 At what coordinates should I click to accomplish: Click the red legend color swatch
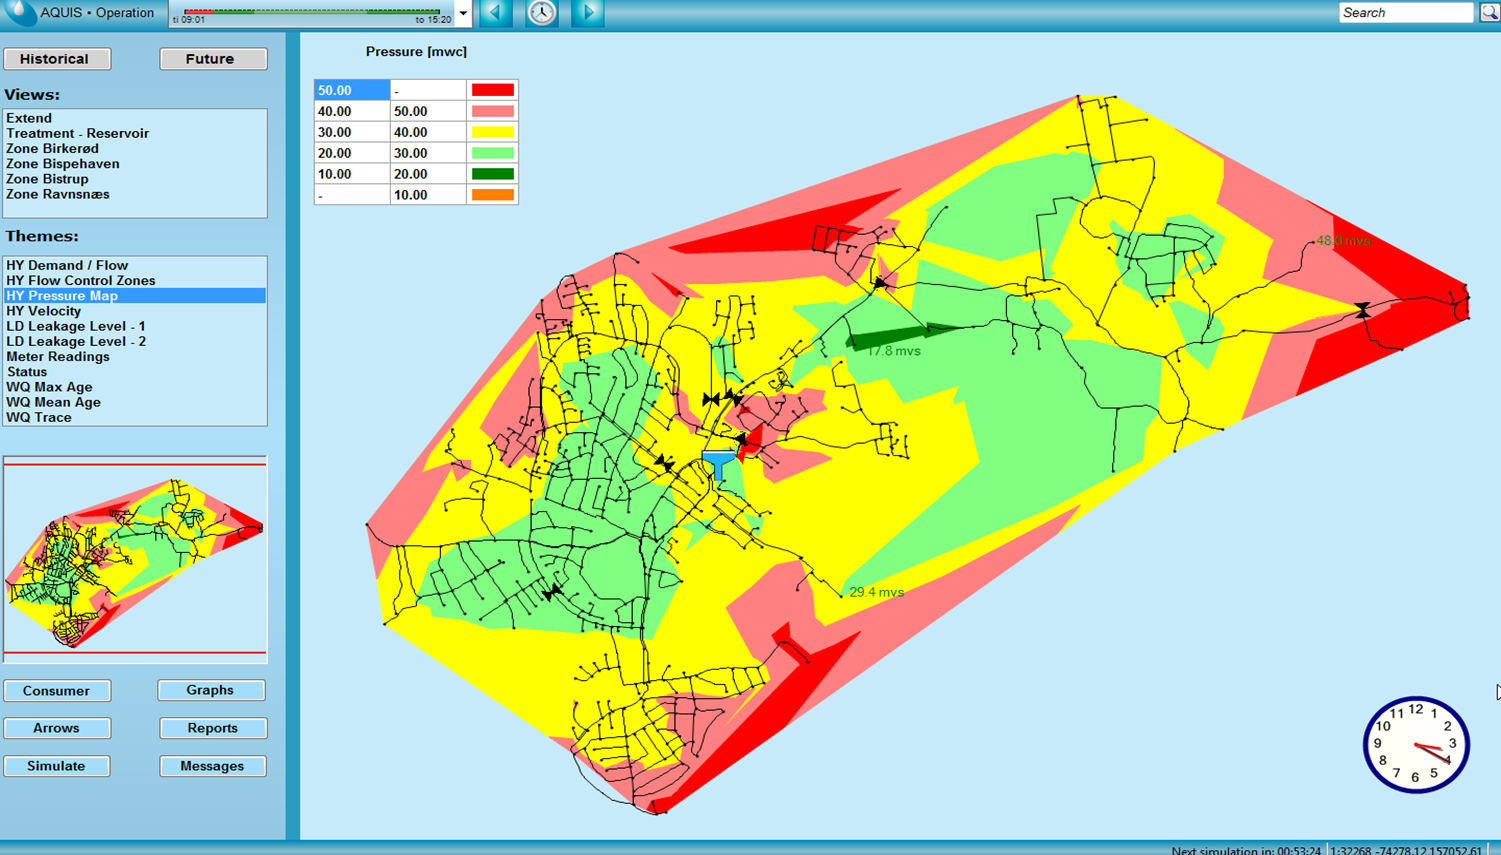(492, 90)
